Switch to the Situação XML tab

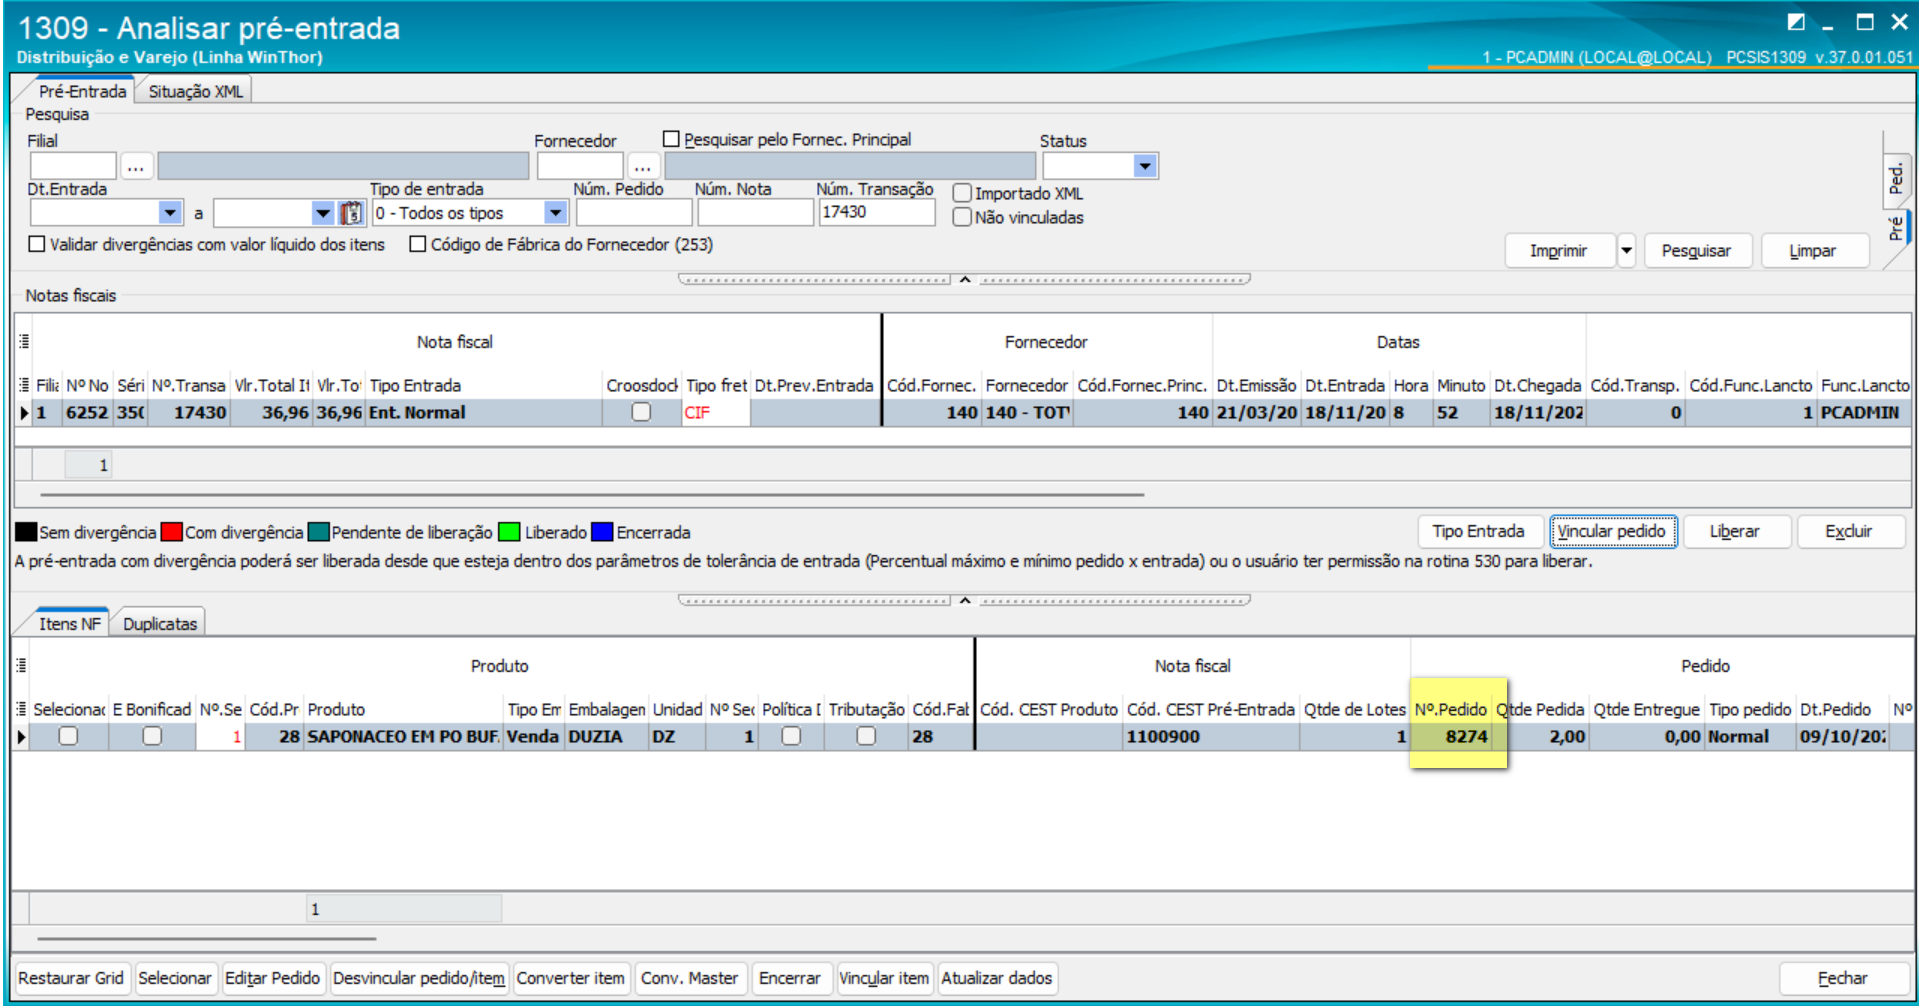[195, 91]
